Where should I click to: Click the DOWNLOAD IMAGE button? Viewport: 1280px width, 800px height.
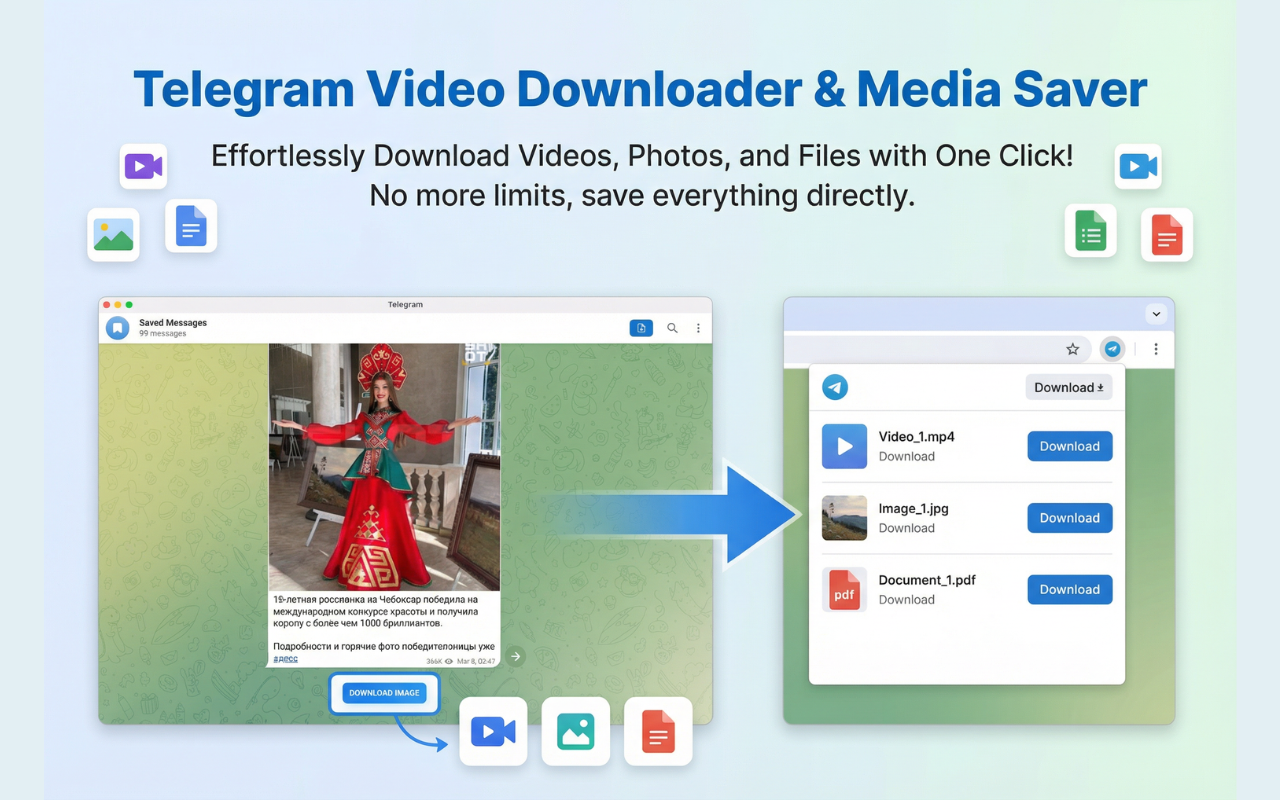click(x=385, y=693)
